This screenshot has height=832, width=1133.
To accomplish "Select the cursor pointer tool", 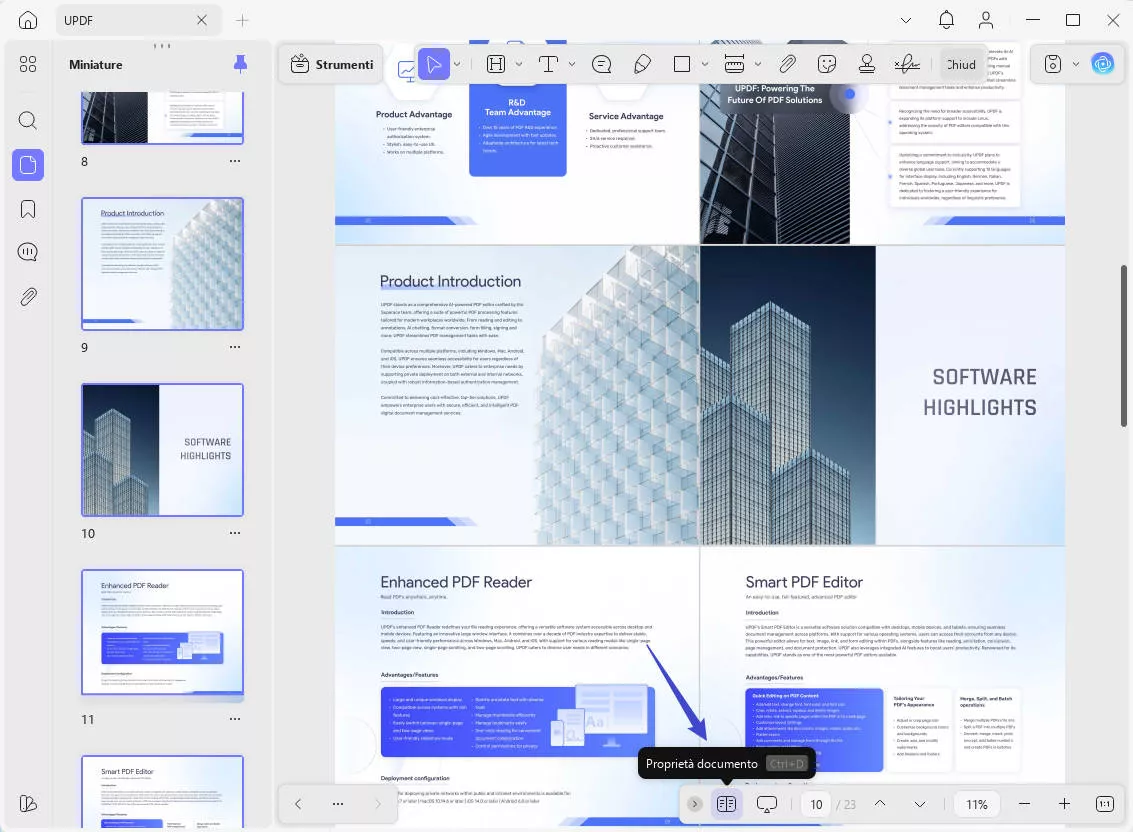I will tap(434, 64).
